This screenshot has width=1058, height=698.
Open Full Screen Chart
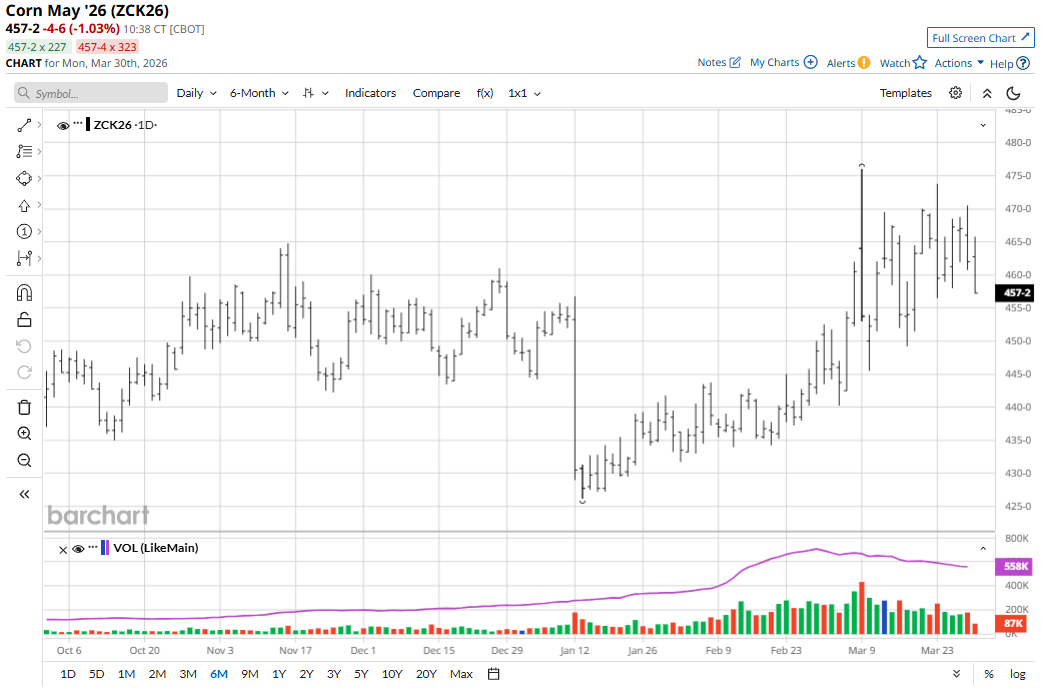980,38
